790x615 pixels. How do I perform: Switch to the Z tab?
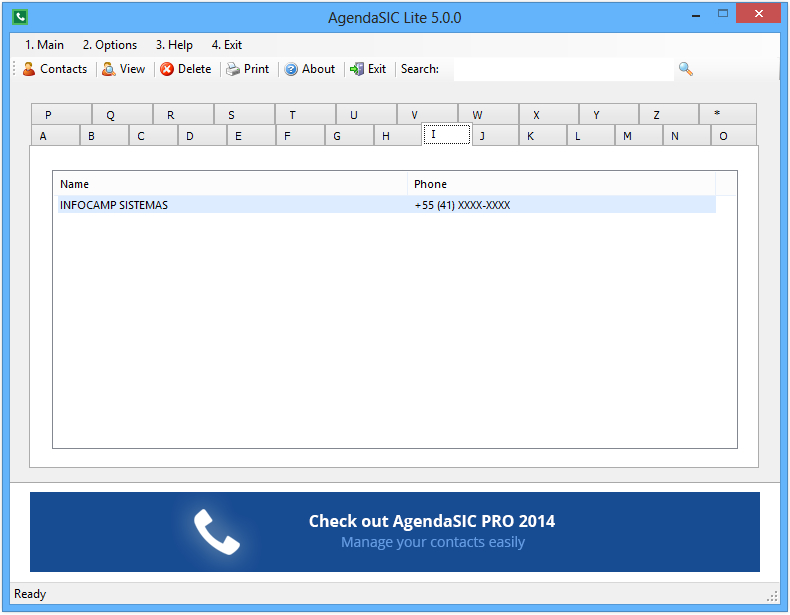point(669,114)
